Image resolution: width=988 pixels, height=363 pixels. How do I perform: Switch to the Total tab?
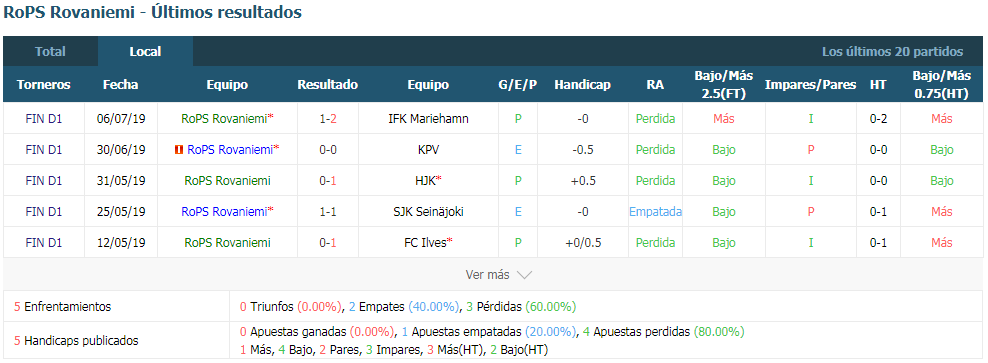pyautogui.click(x=50, y=52)
